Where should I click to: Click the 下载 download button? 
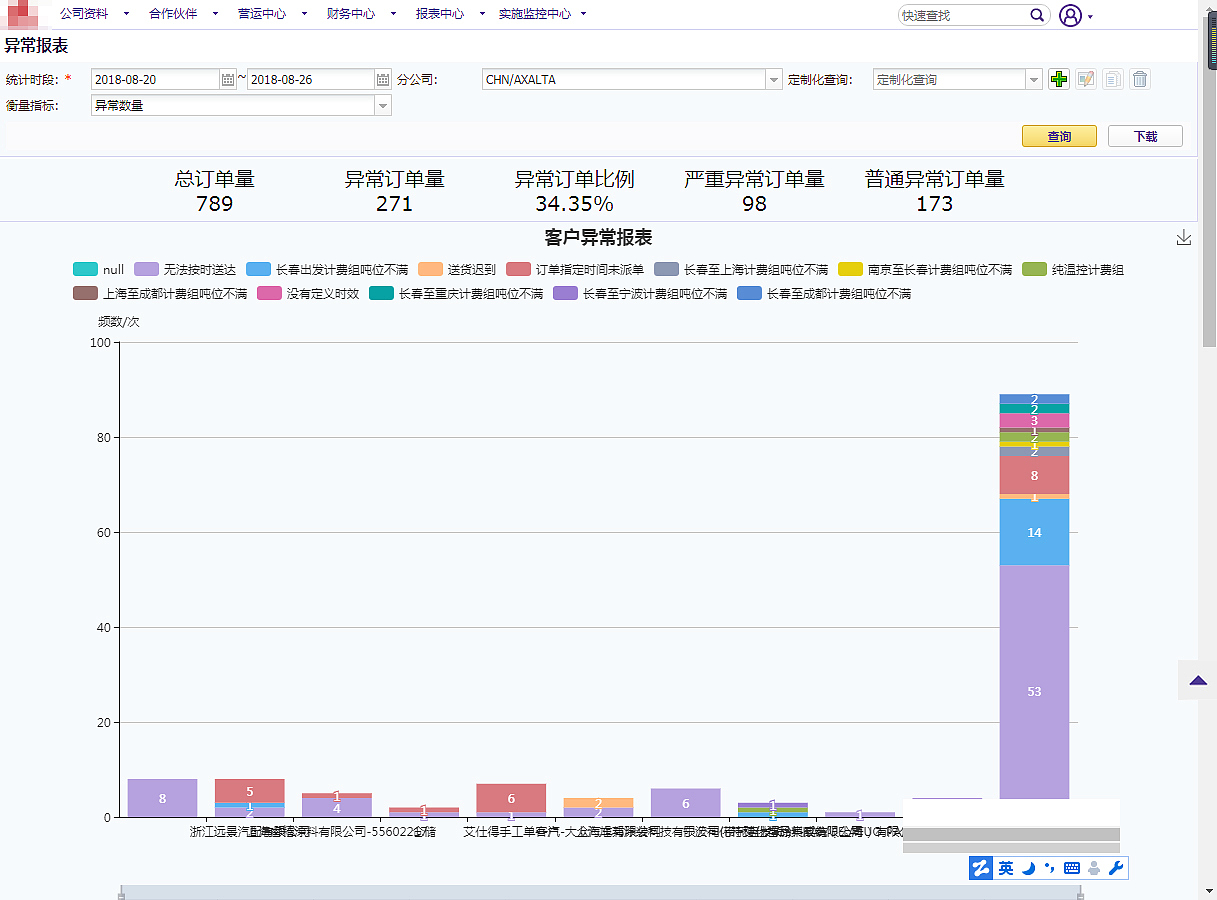coord(1144,136)
